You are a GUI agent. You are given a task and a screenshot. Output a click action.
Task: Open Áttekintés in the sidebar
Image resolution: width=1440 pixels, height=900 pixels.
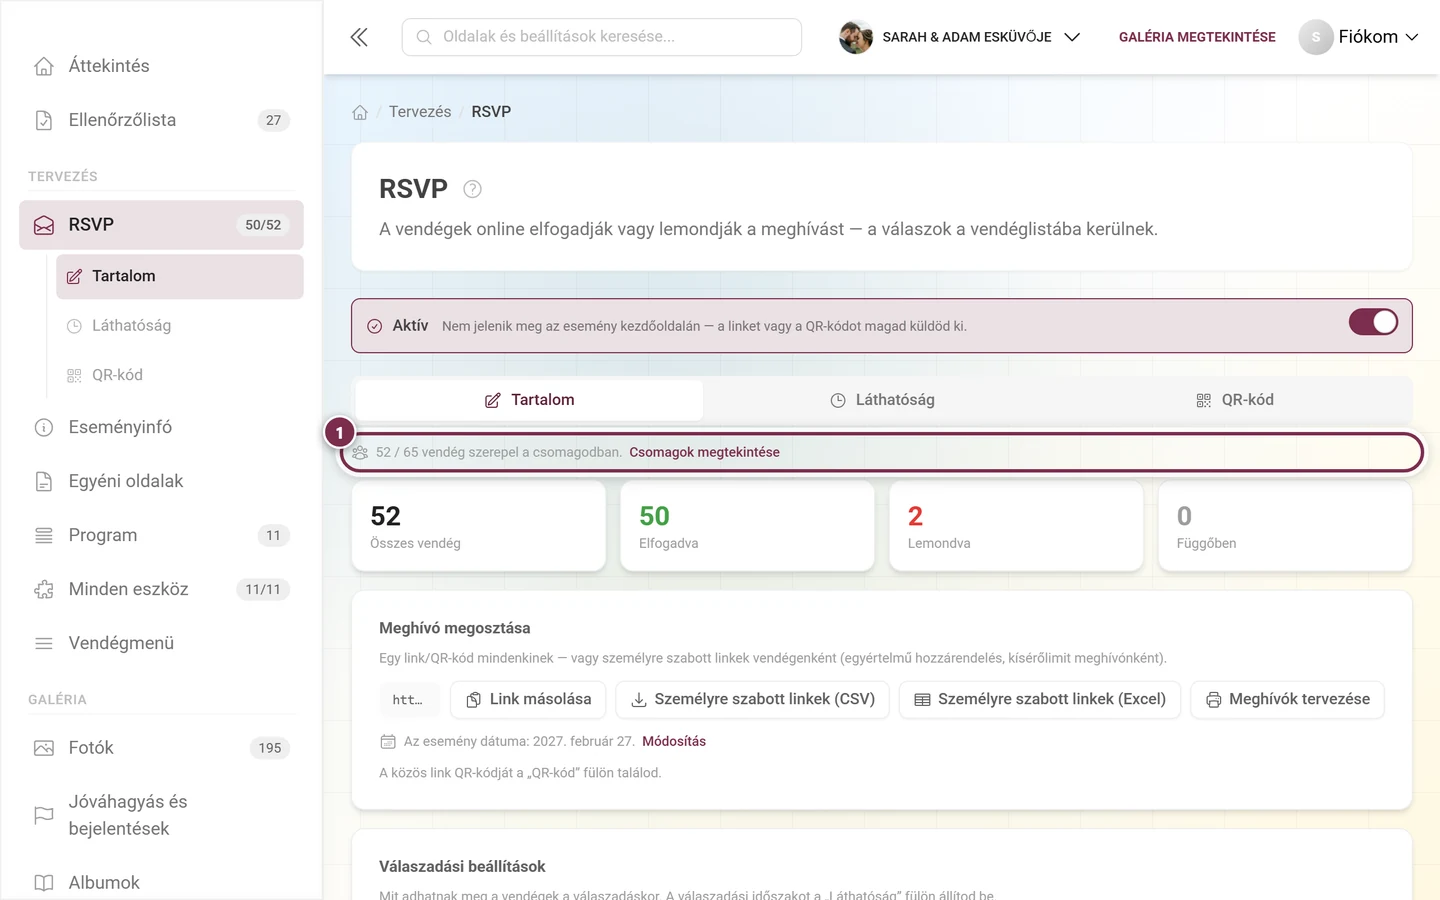tap(161, 66)
